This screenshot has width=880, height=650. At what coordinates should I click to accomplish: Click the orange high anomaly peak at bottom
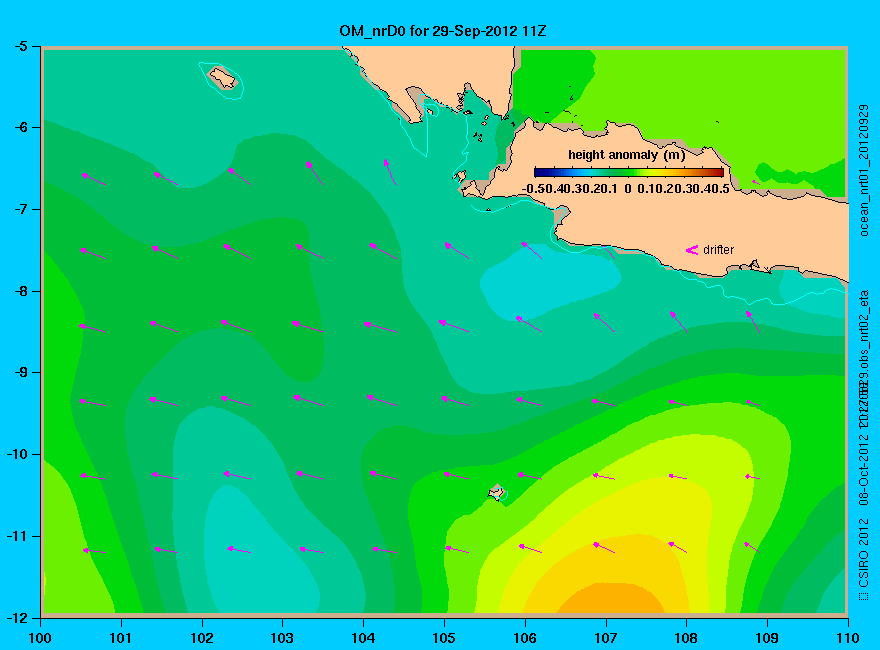coord(612,599)
